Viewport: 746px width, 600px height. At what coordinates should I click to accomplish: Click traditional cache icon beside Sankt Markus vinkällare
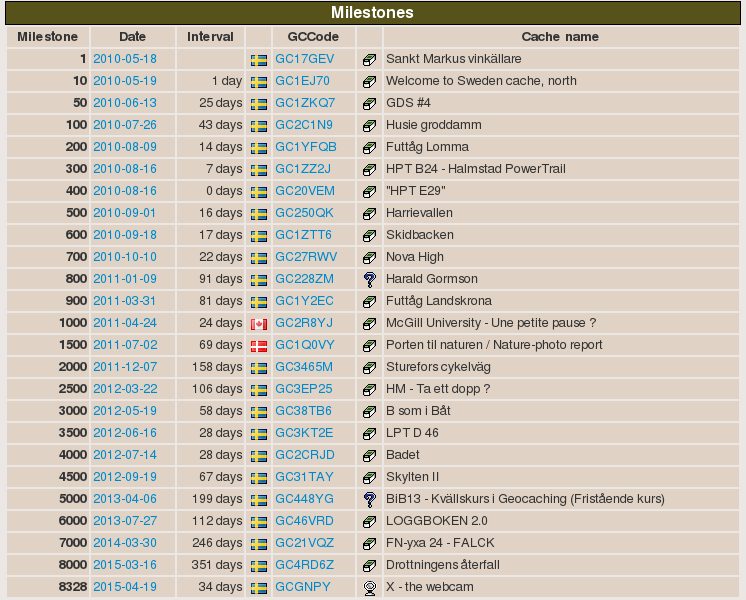click(x=369, y=60)
